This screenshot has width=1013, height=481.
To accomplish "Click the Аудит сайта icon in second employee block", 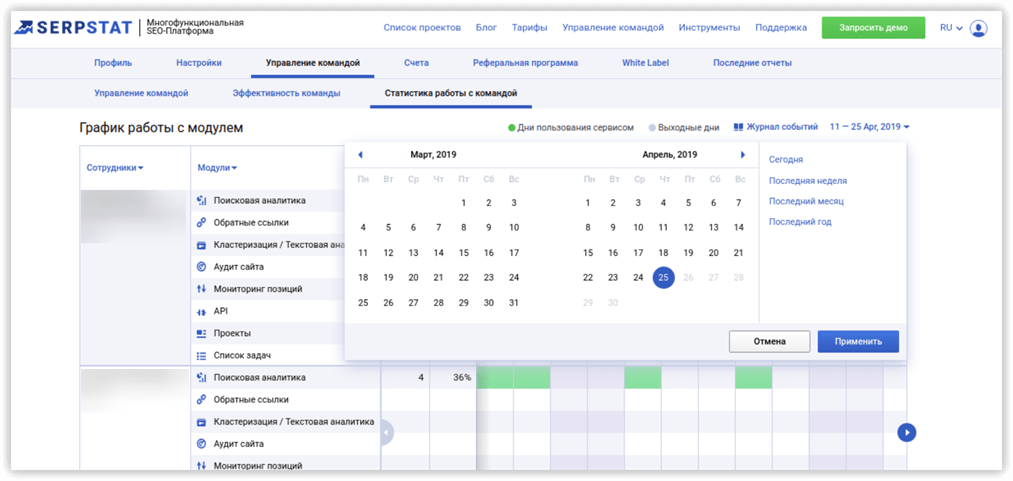I will 201,444.
